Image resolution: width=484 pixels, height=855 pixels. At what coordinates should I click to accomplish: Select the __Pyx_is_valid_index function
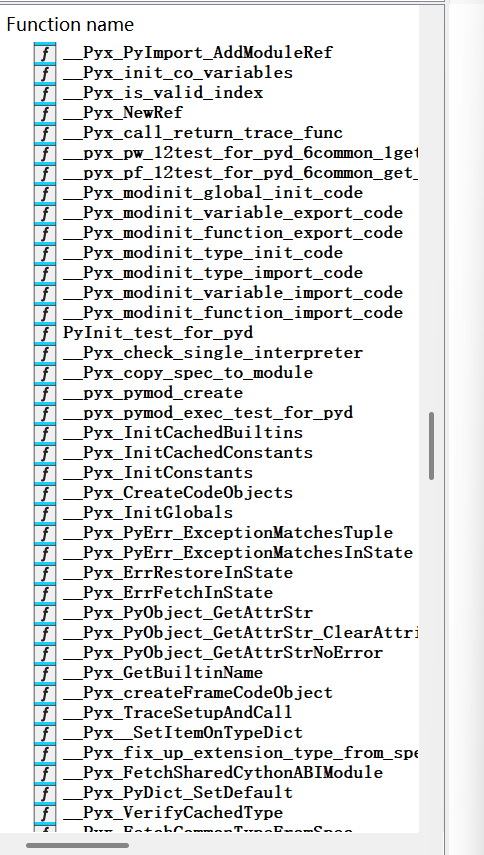click(163, 93)
